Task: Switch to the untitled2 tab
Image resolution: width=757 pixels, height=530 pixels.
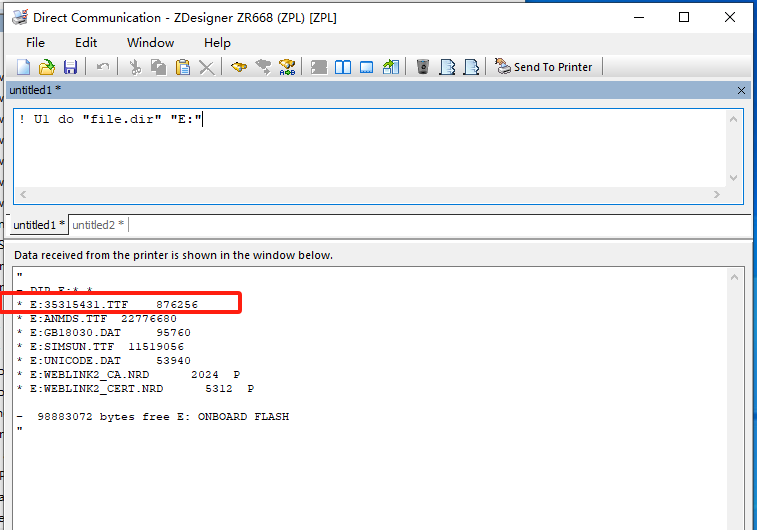Action: [98, 225]
